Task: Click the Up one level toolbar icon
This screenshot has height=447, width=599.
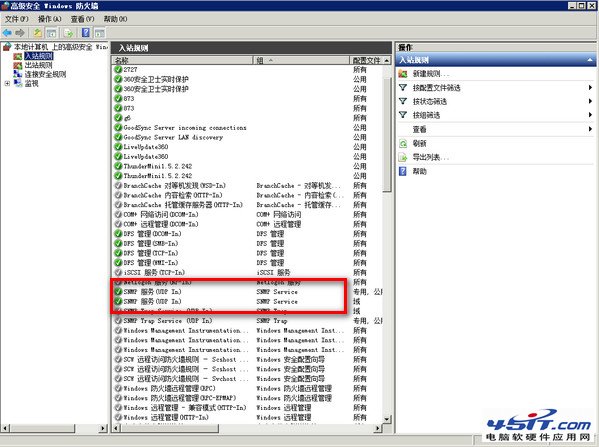Action: point(37,33)
